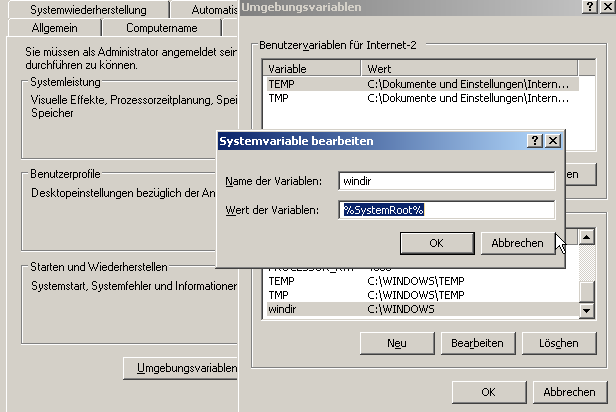
Task: Click the Wert column header
Action: (x=468, y=69)
